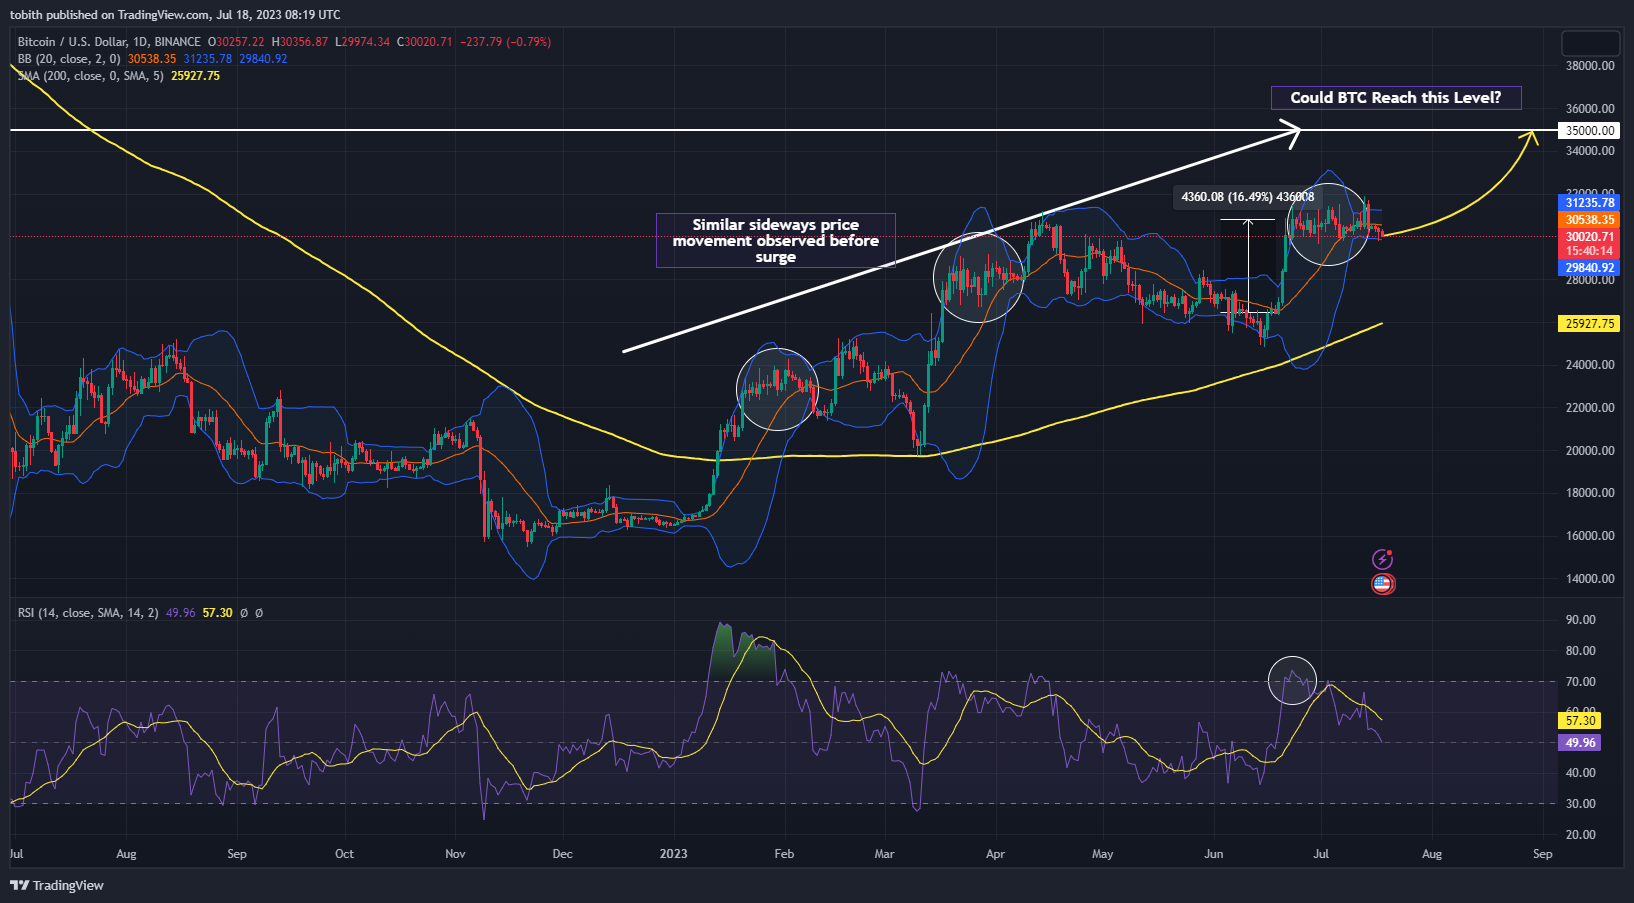Click the lightning bolt event icon
This screenshot has width=1634, height=903.
pyautogui.click(x=1382, y=559)
